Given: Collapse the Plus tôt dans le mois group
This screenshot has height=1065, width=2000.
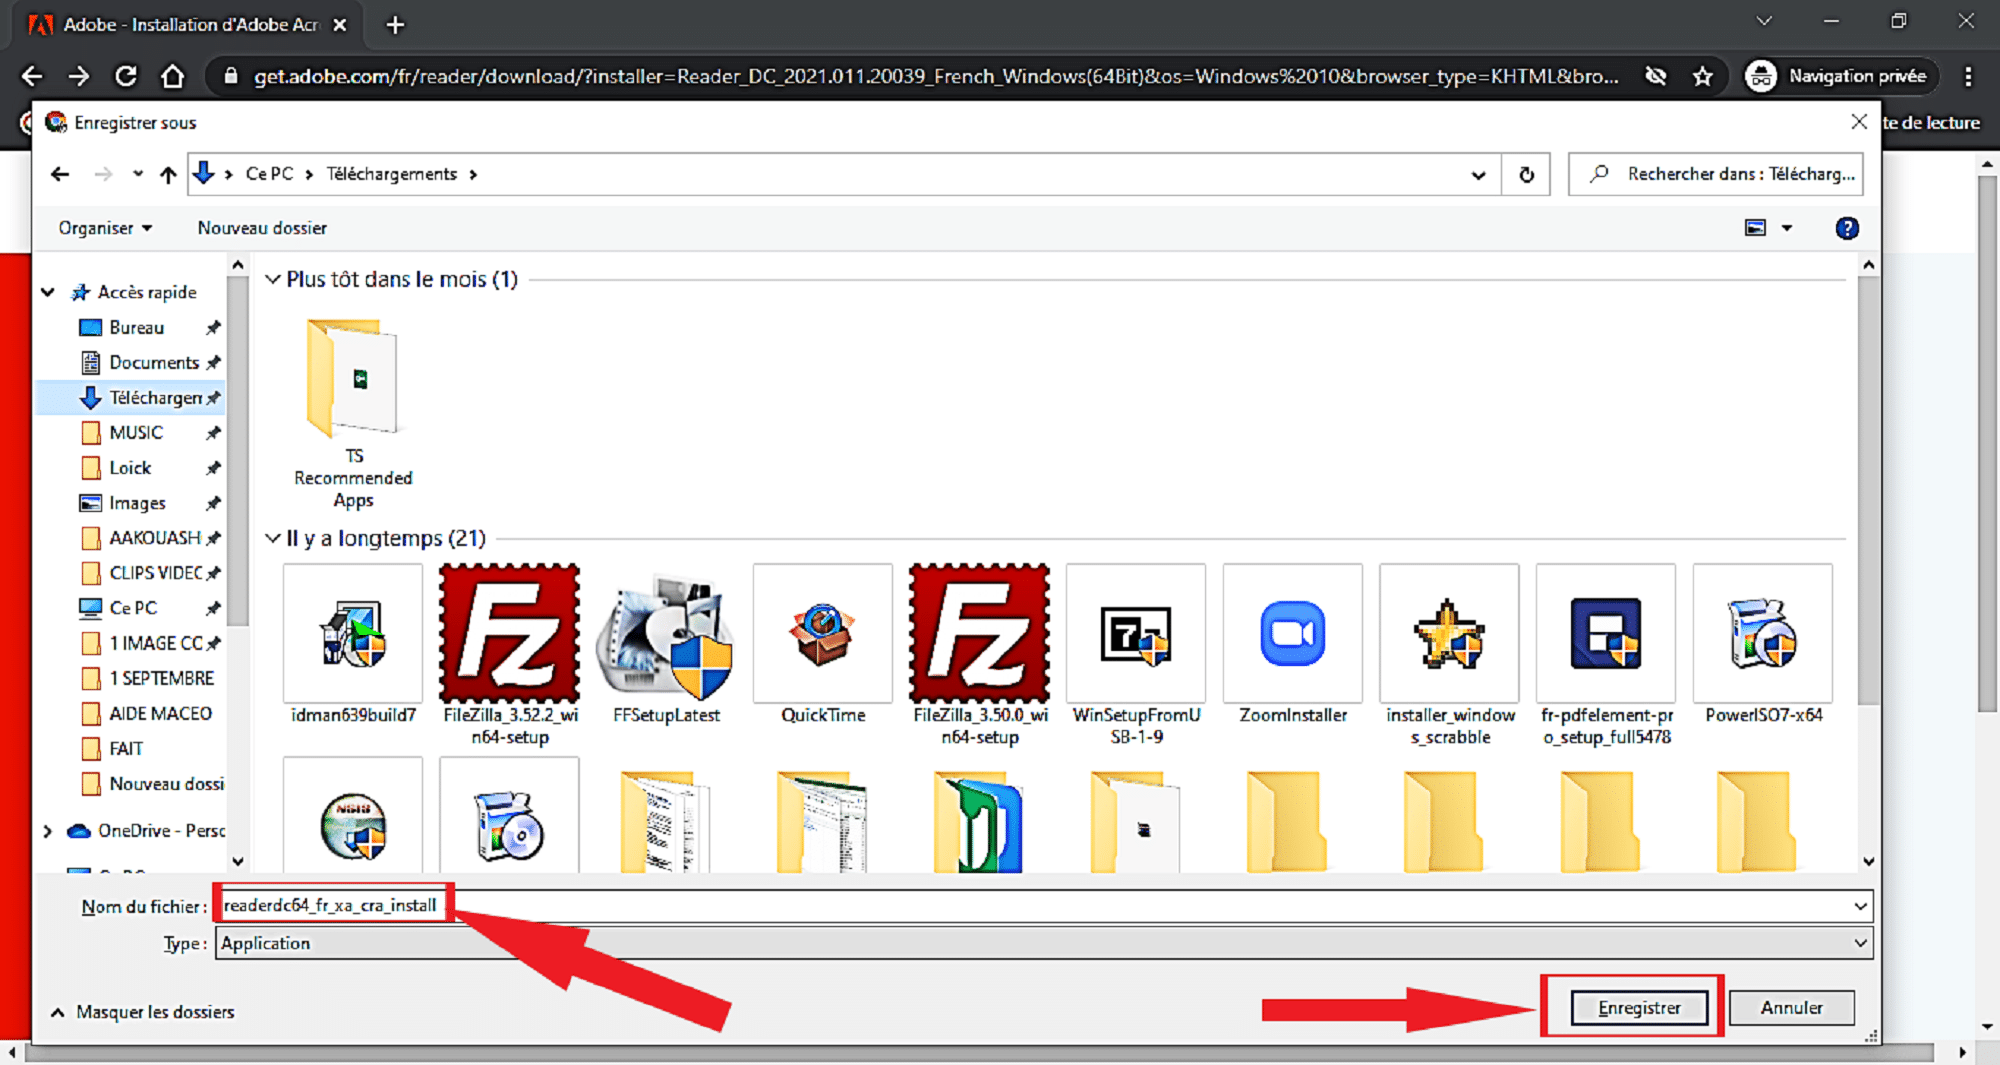Looking at the screenshot, I should point(272,279).
